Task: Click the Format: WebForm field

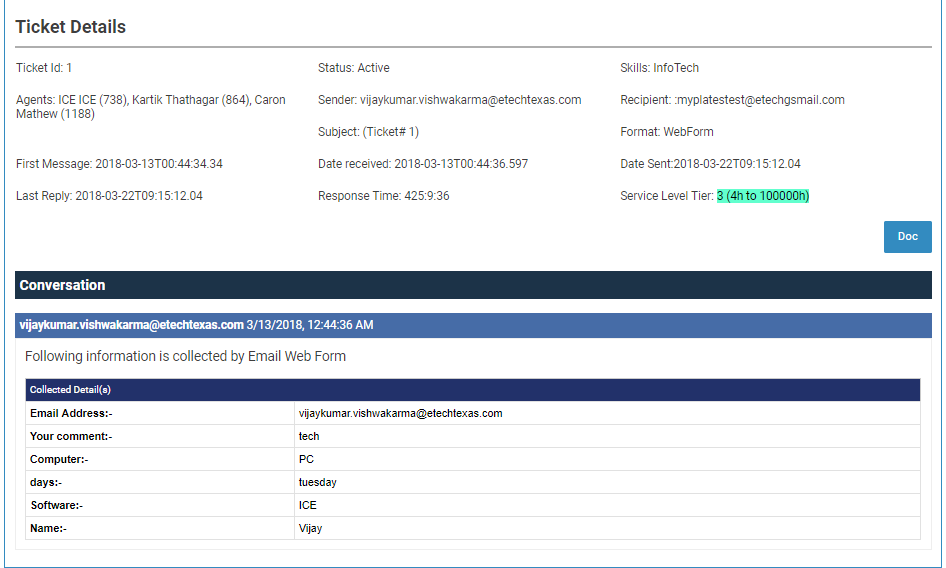Action: (x=666, y=132)
